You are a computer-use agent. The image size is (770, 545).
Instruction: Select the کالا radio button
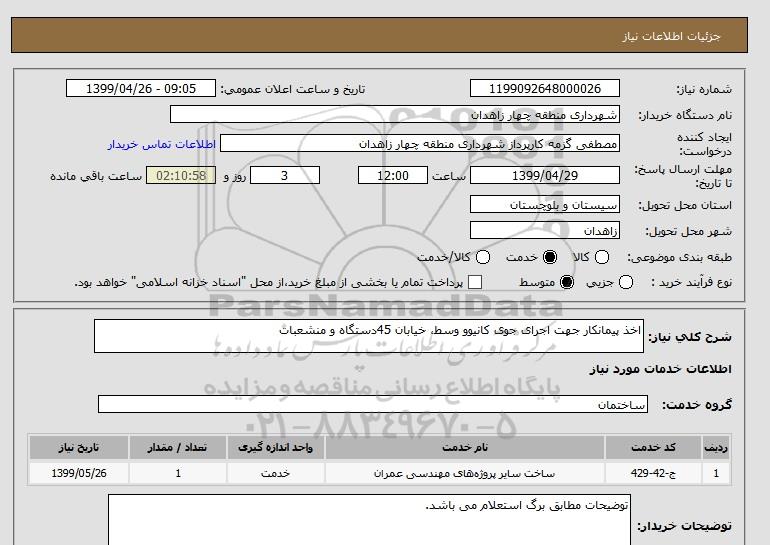602,257
